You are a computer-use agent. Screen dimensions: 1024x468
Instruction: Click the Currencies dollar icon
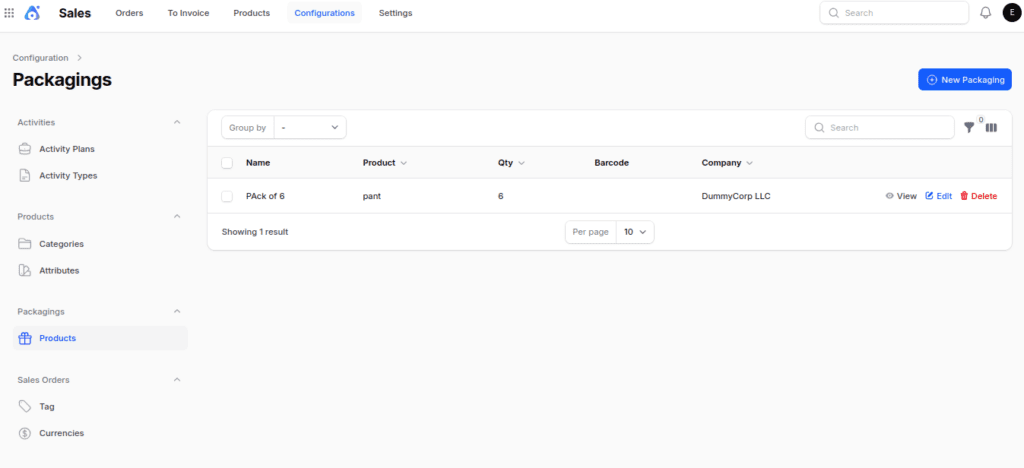(x=25, y=433)
